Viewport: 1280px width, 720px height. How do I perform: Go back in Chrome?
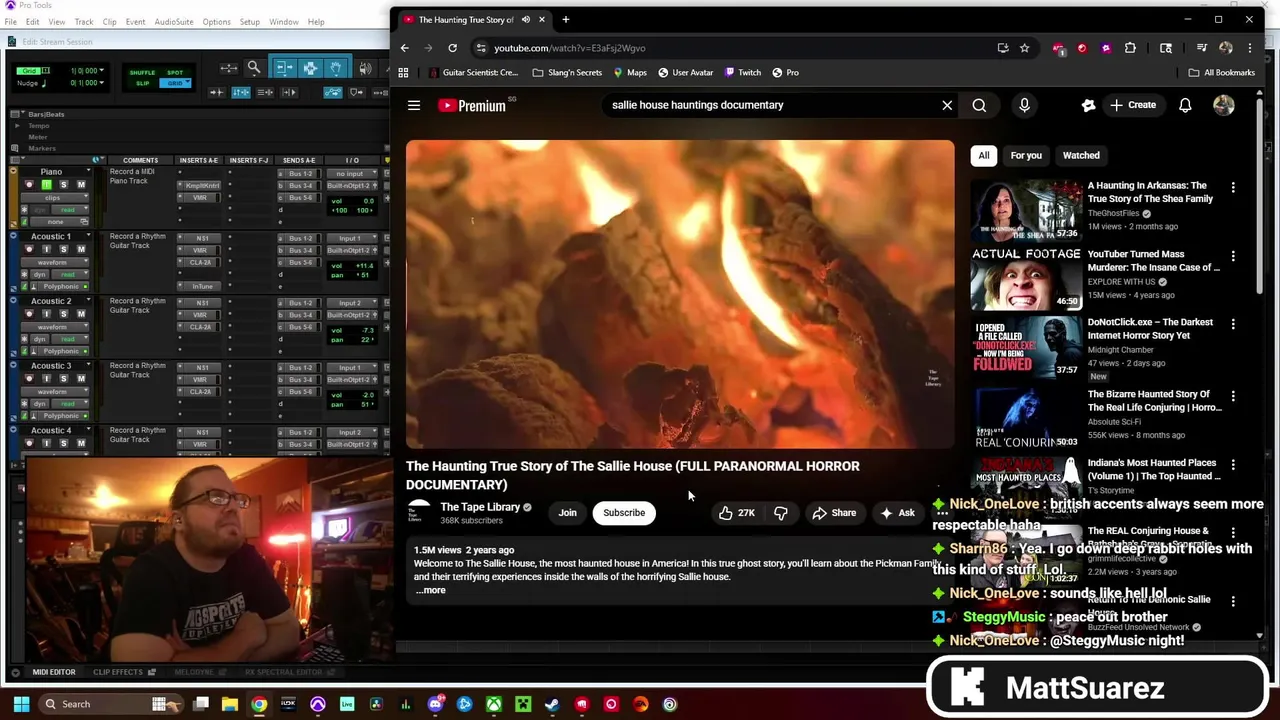pyautogui.click(x=404, y=48)
